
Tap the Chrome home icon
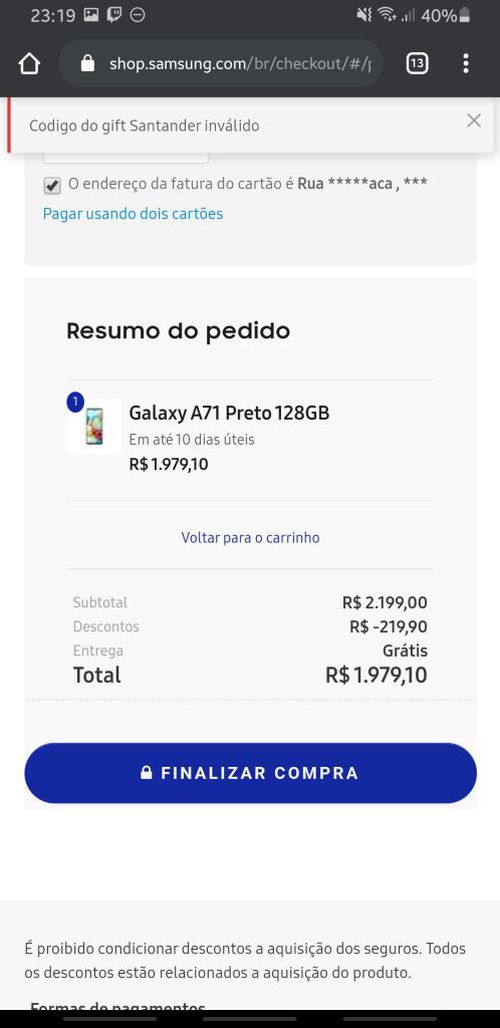pyautogui.click(x=29, y=64)
